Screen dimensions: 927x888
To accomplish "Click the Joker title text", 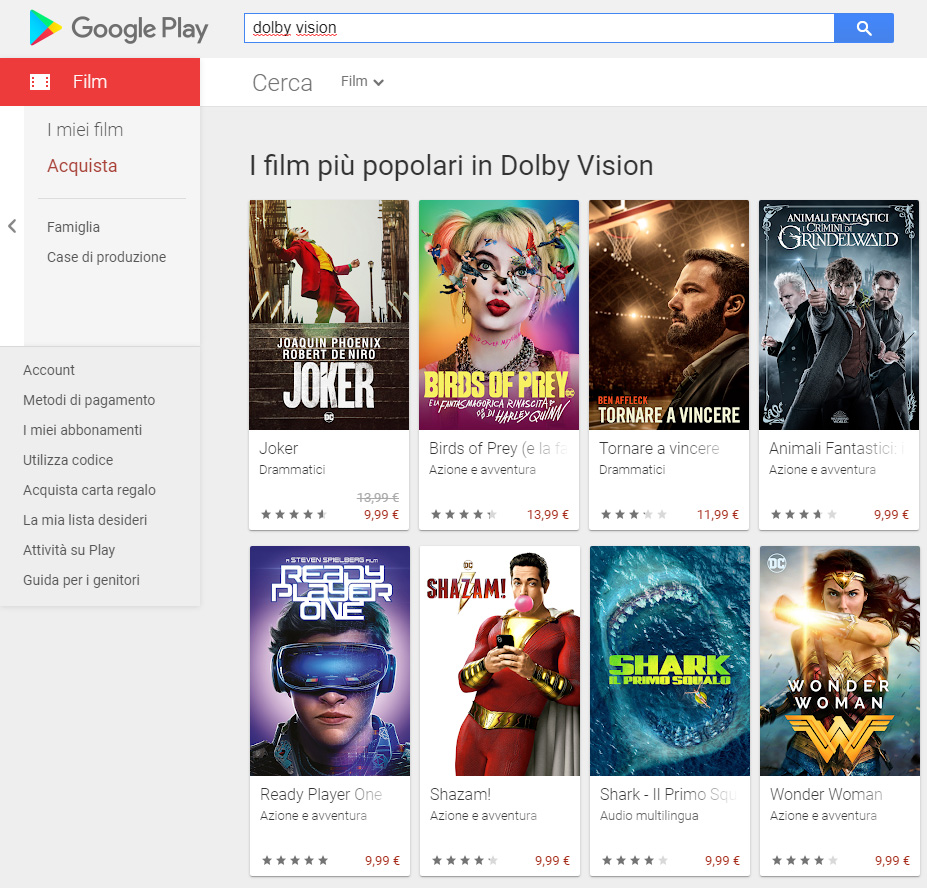I will point(278,448).
